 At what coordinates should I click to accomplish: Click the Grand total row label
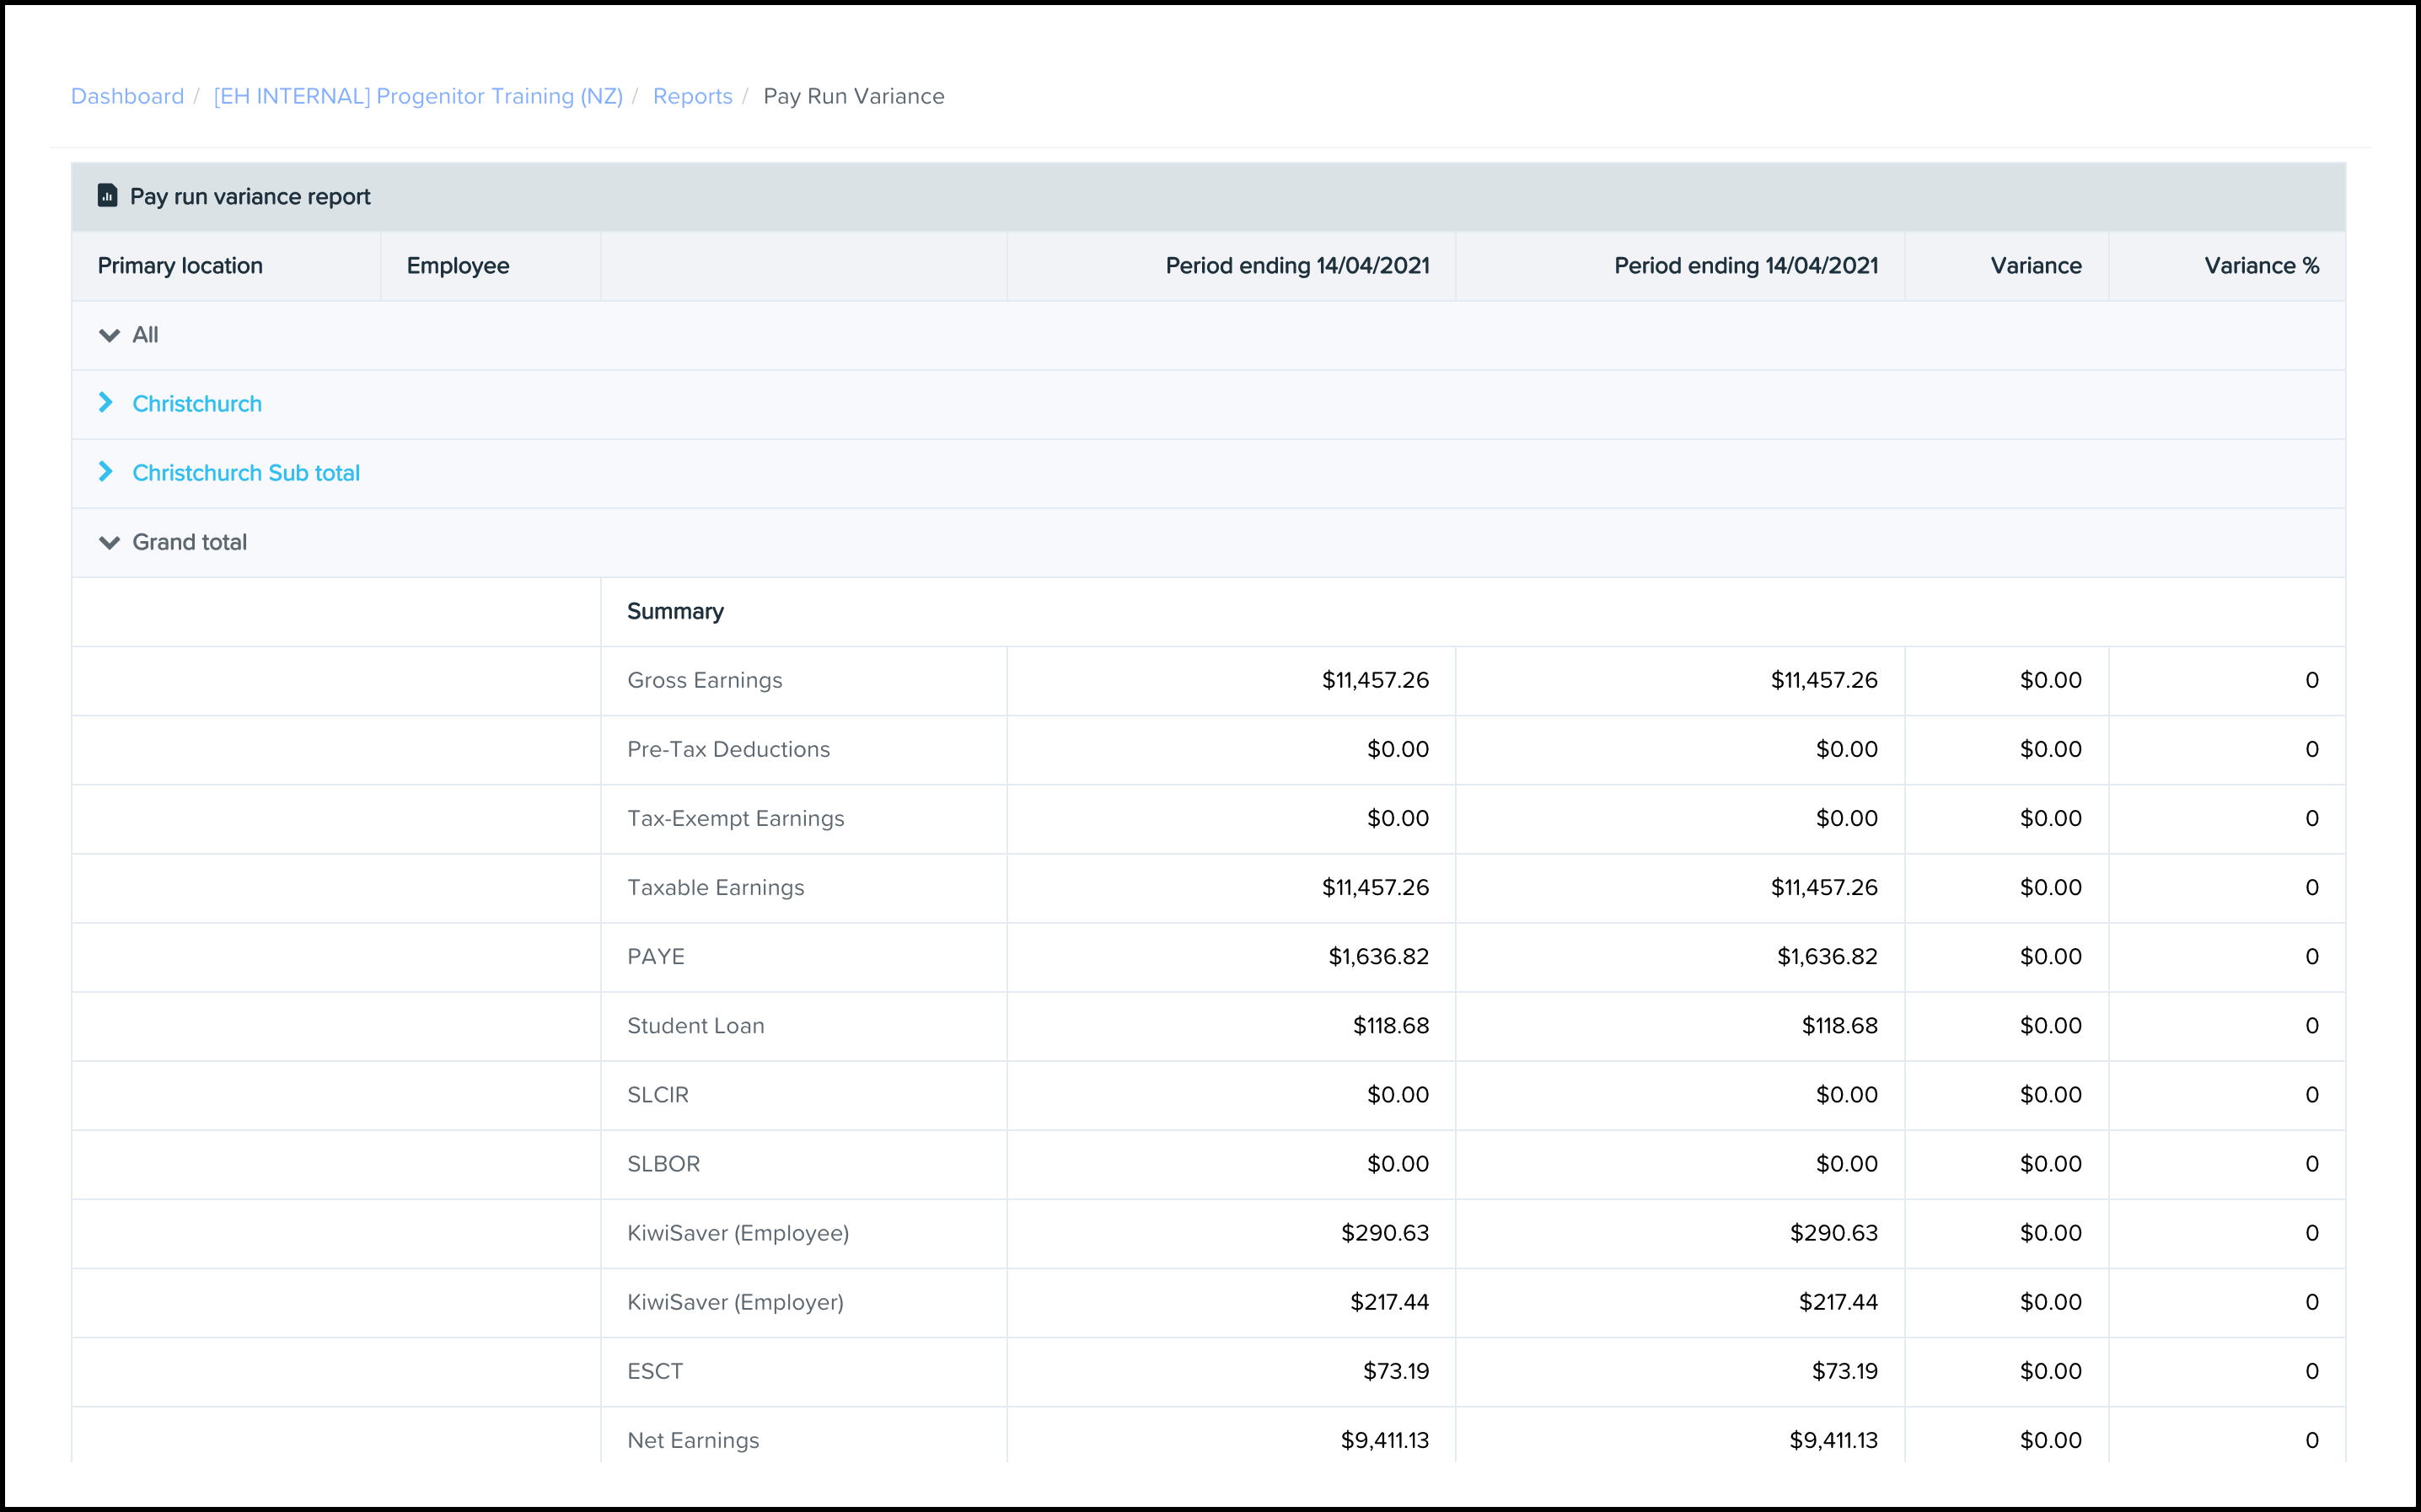tap(189, 542)
